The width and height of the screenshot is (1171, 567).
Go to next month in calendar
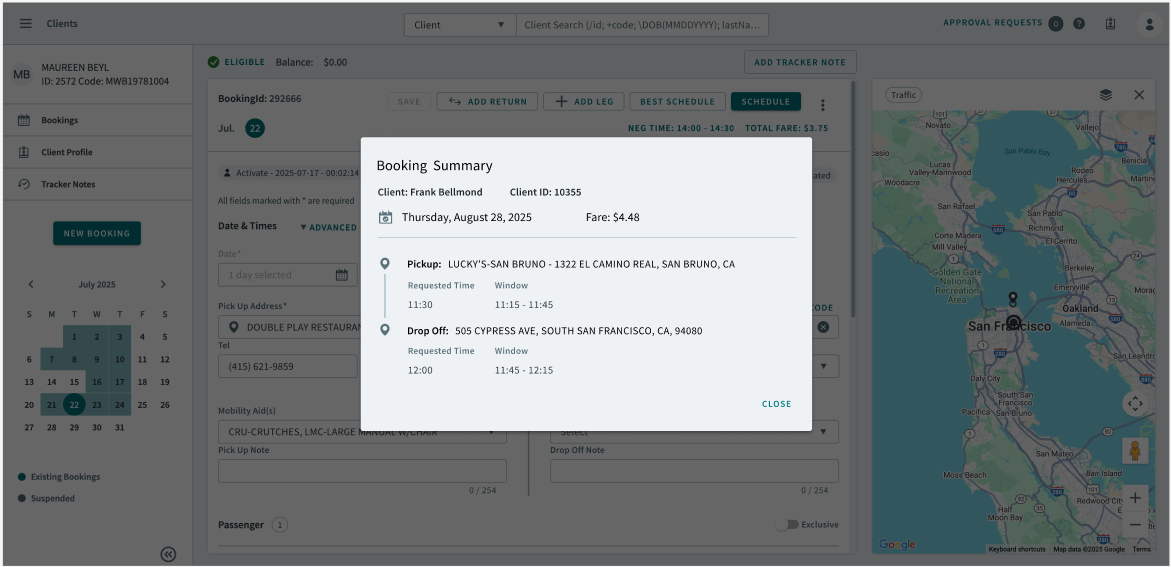pos(163,285)
